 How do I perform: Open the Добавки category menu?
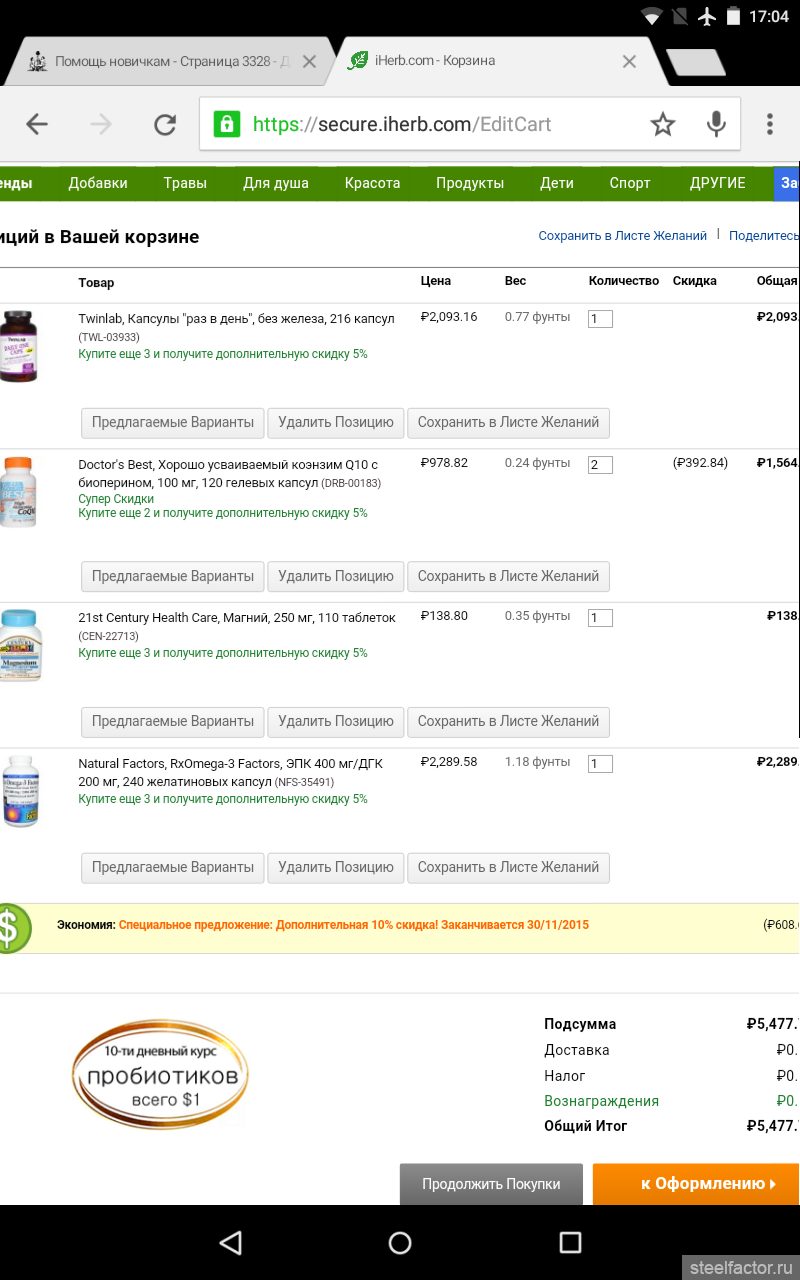[98, 183]
